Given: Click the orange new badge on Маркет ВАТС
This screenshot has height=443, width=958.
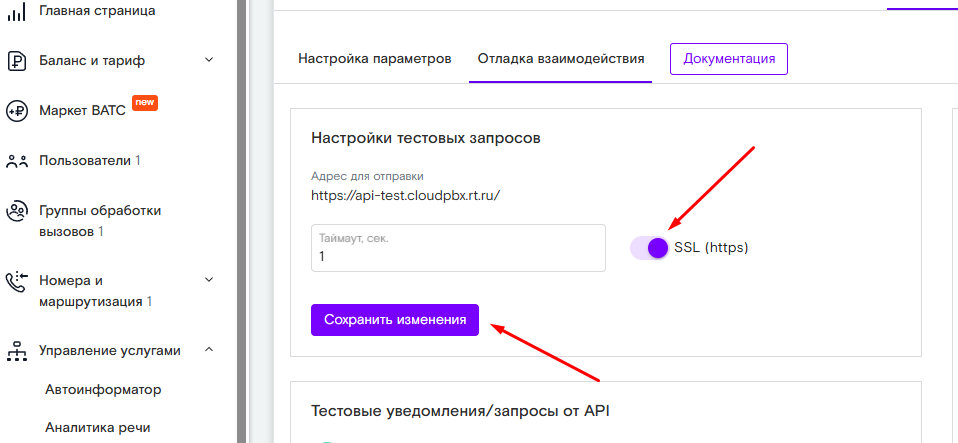Looking at the screenshot, I should click(145, 103).
